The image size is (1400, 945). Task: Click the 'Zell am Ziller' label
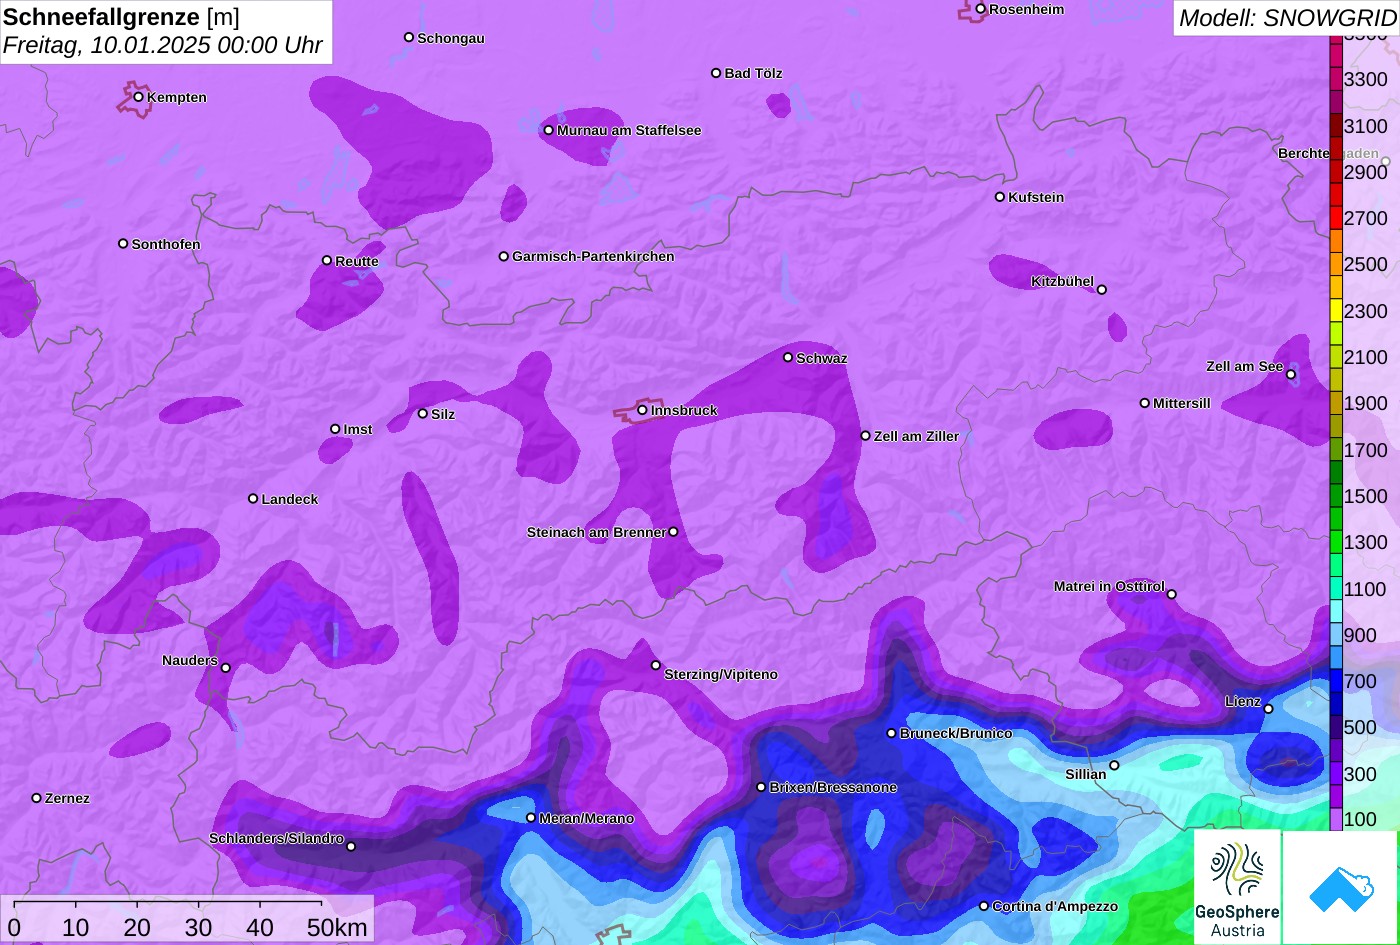click(916, 437)
